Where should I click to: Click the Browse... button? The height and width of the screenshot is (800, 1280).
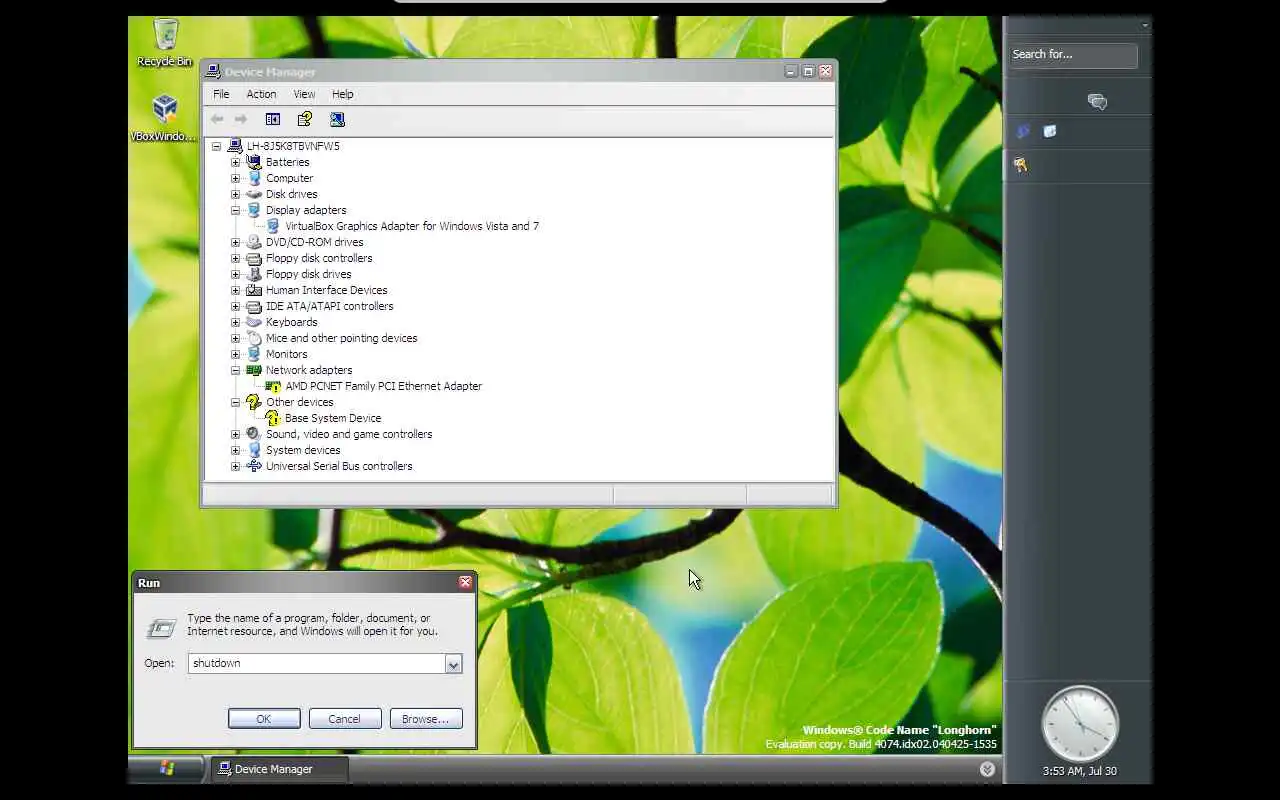pyautogui.click(x=426, y=719)
